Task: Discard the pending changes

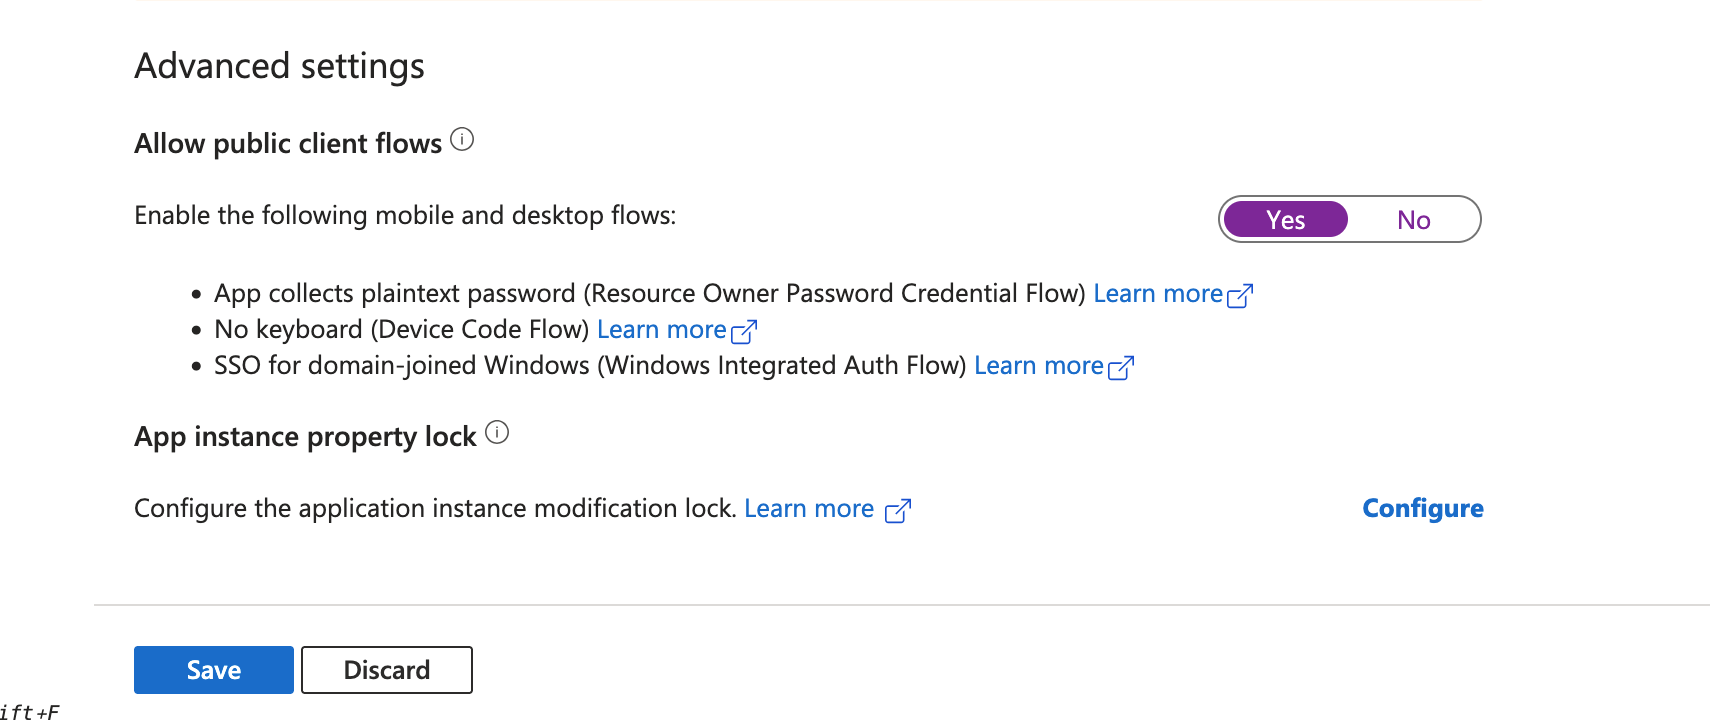Action: (387, 670)
